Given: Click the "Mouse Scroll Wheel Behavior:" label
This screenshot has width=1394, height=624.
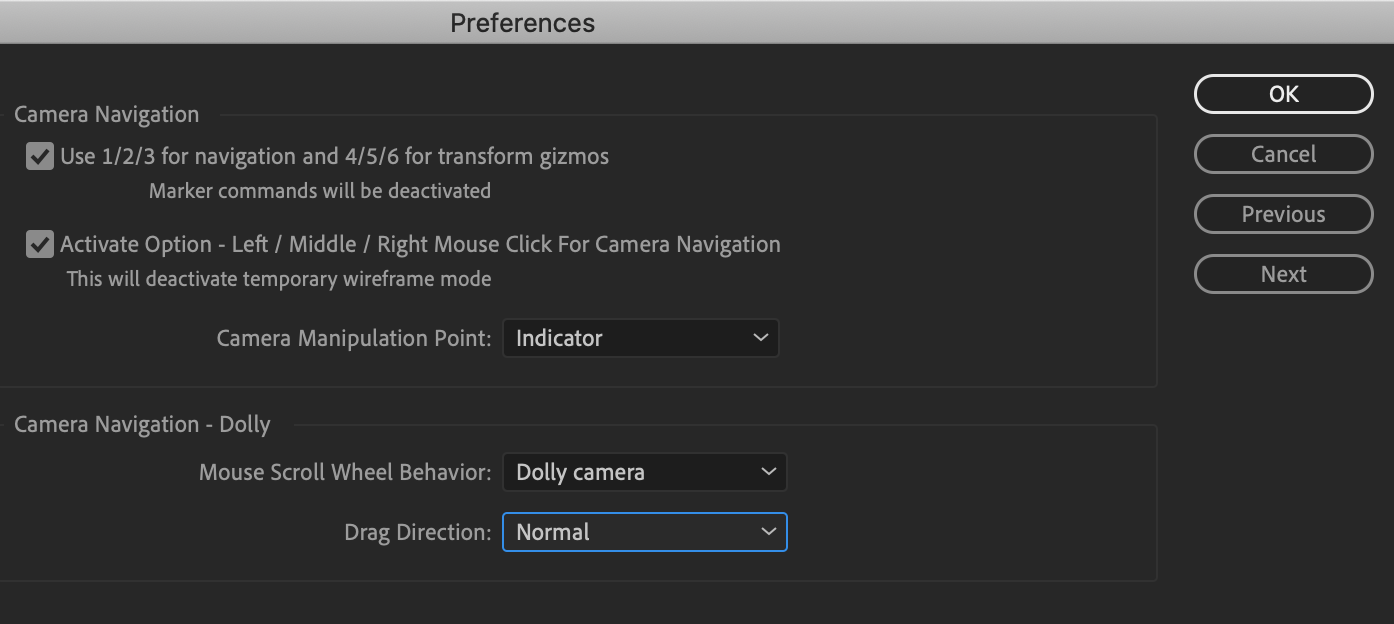Looking at the screenshot, I should click(345, 472).
